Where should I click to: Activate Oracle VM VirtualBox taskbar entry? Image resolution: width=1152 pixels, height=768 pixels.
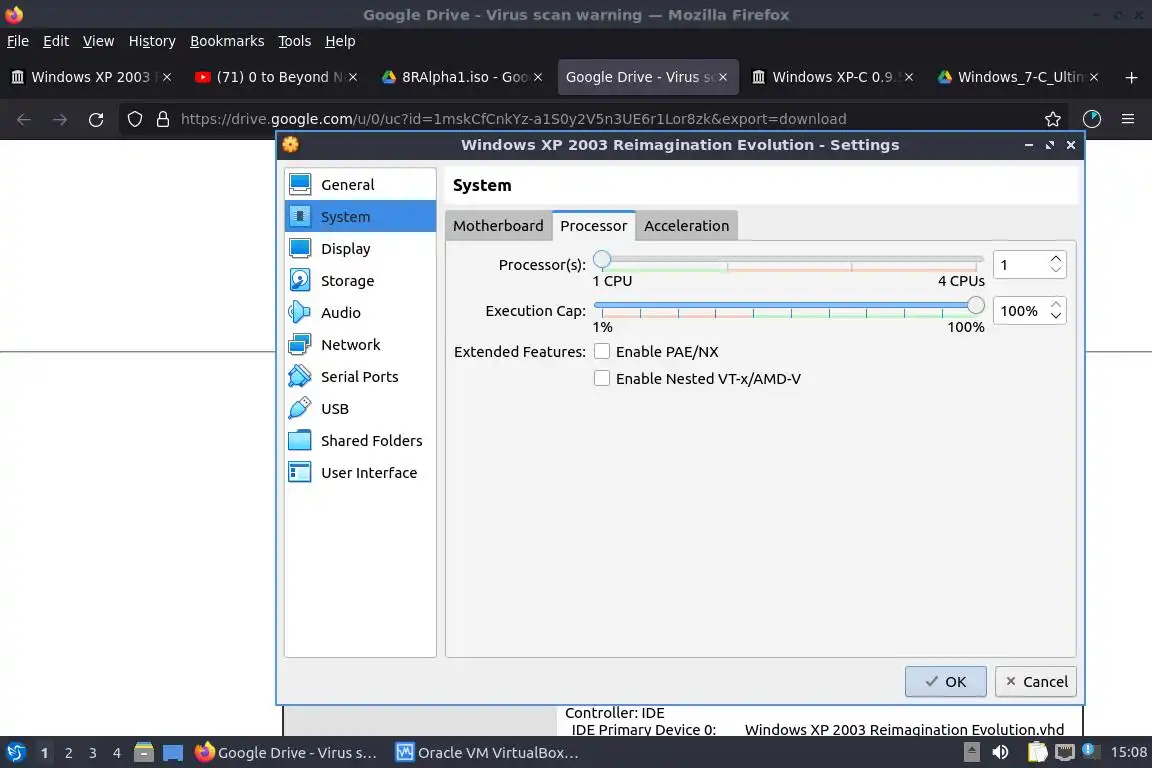pos(487,753)
